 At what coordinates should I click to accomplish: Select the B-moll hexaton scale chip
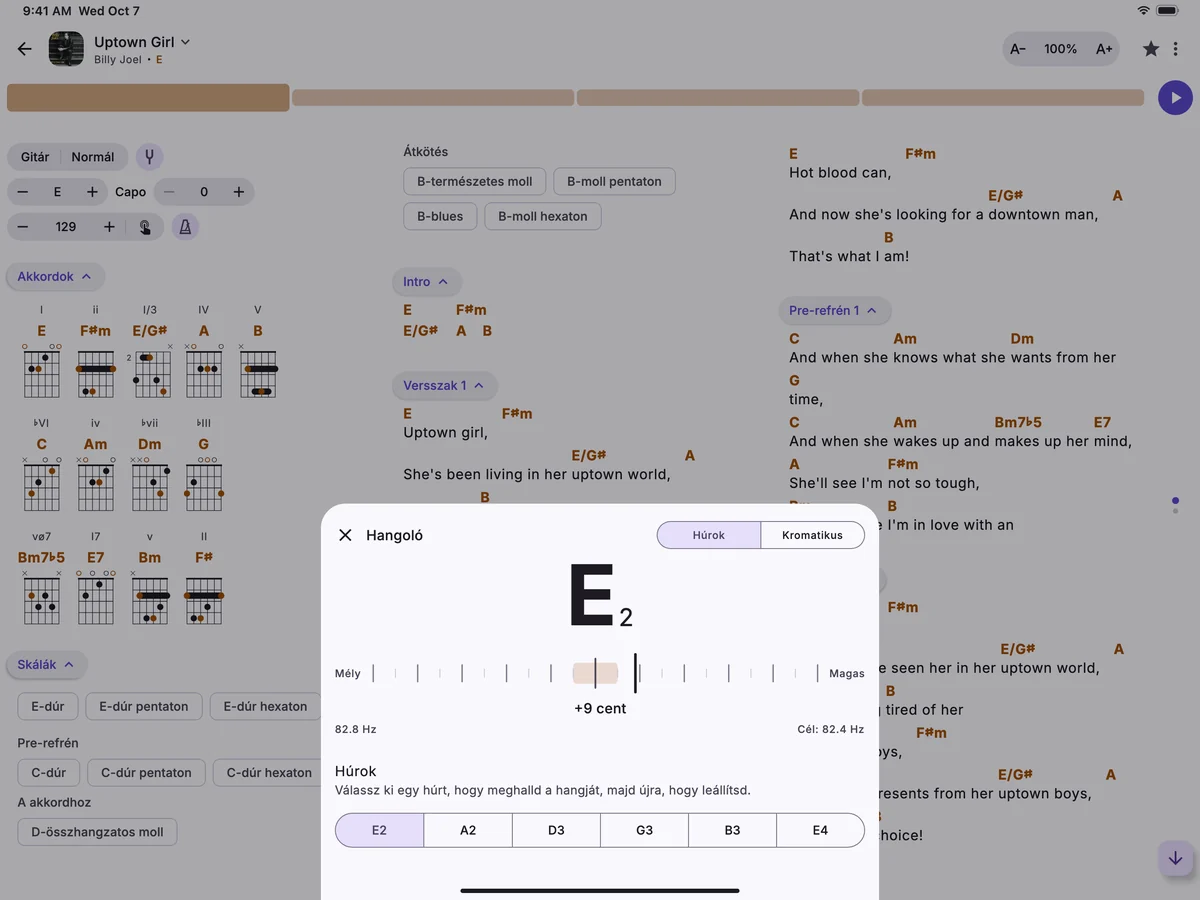[543, 216]
